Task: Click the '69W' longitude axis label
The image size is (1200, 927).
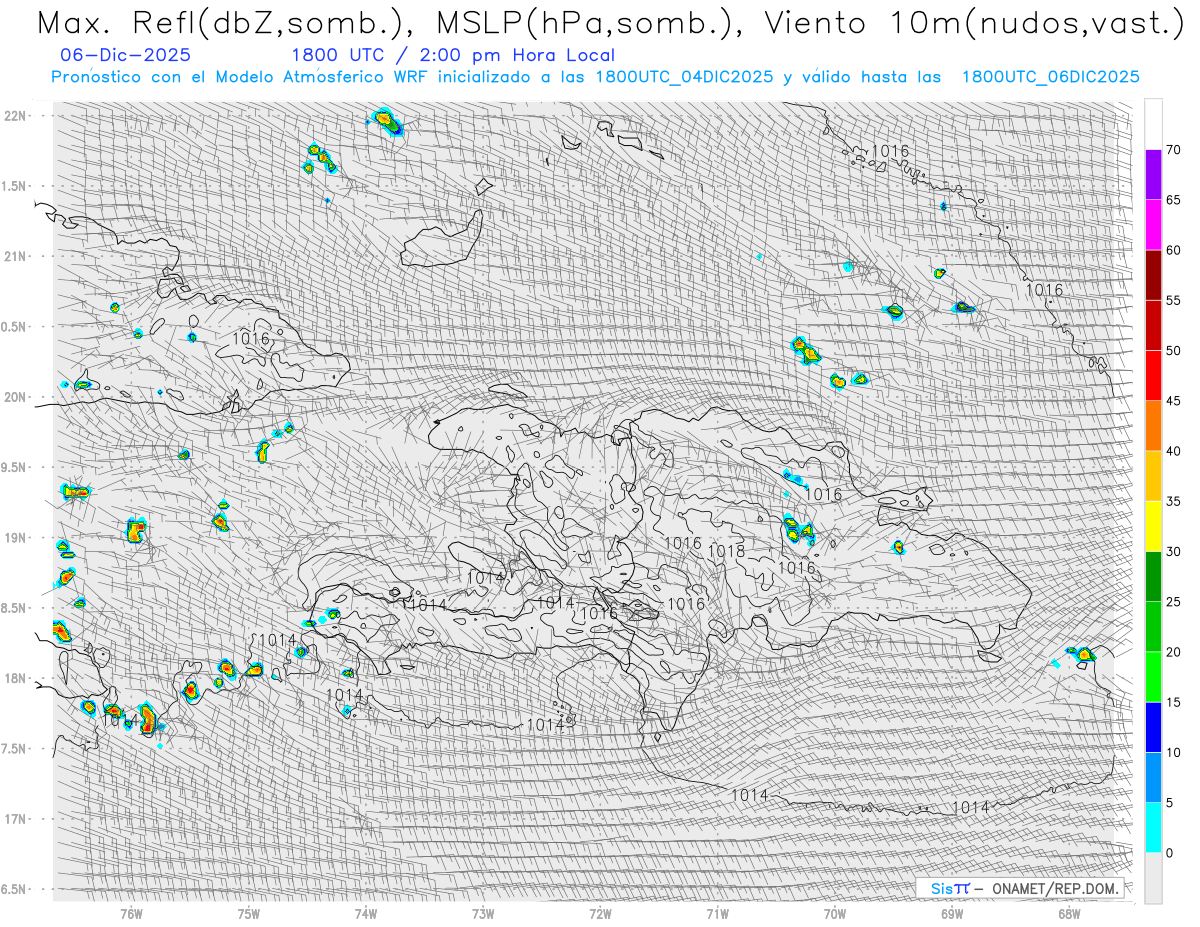Action: [951, 913]
